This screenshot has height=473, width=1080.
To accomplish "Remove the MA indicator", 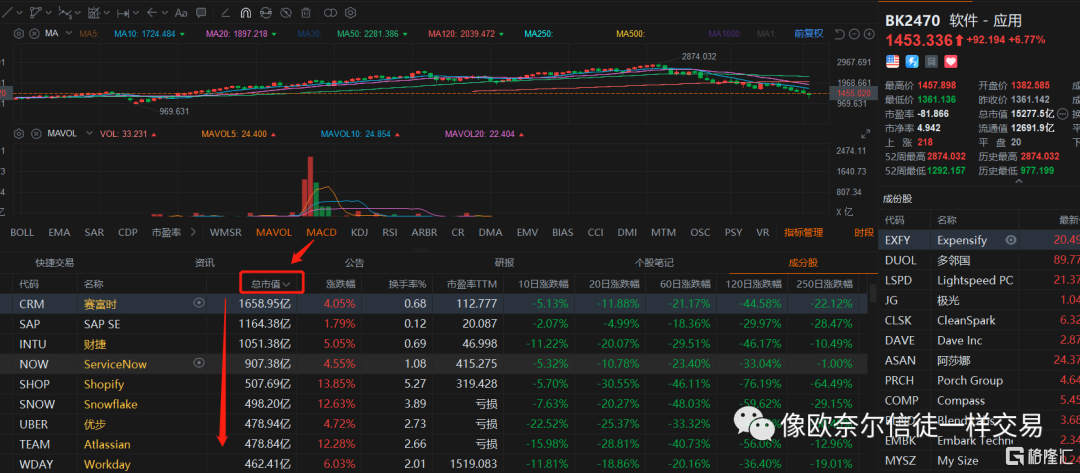I will 33,33.
